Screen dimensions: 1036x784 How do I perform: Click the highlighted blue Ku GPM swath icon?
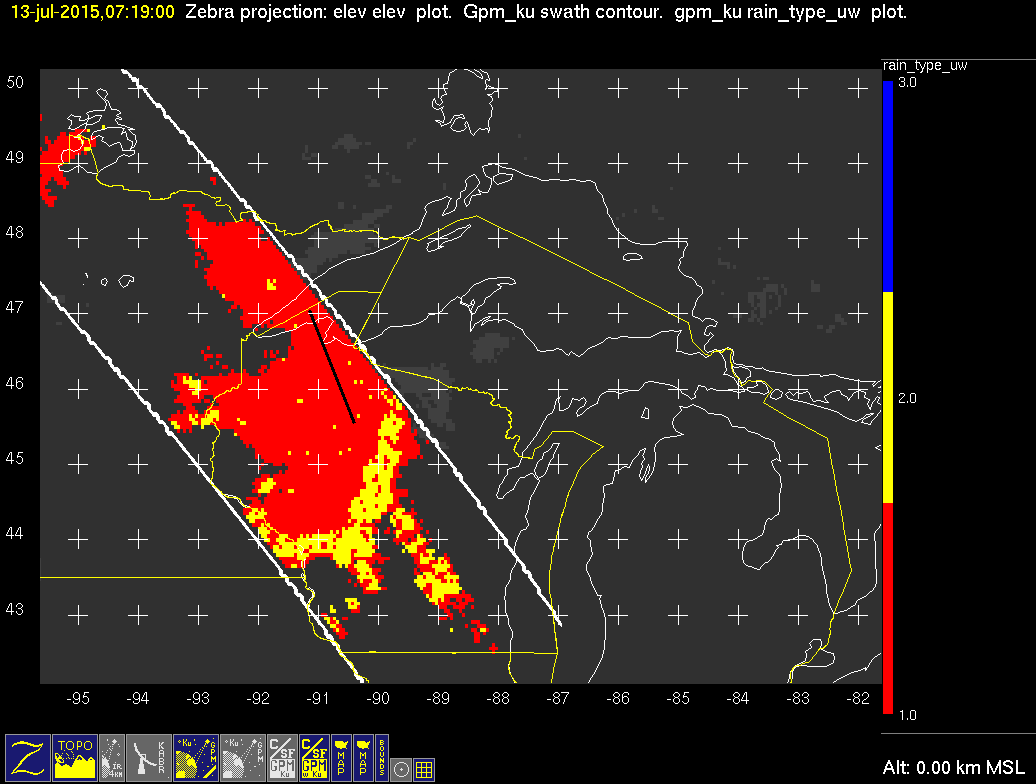pos(195,757)
